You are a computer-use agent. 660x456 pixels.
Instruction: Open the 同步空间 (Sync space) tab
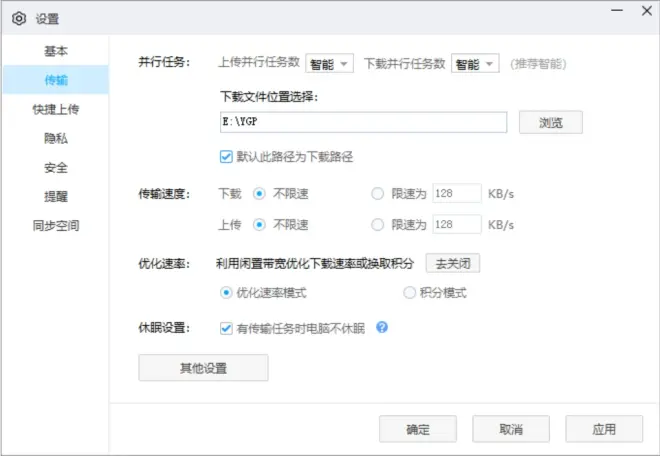[56, 225]
